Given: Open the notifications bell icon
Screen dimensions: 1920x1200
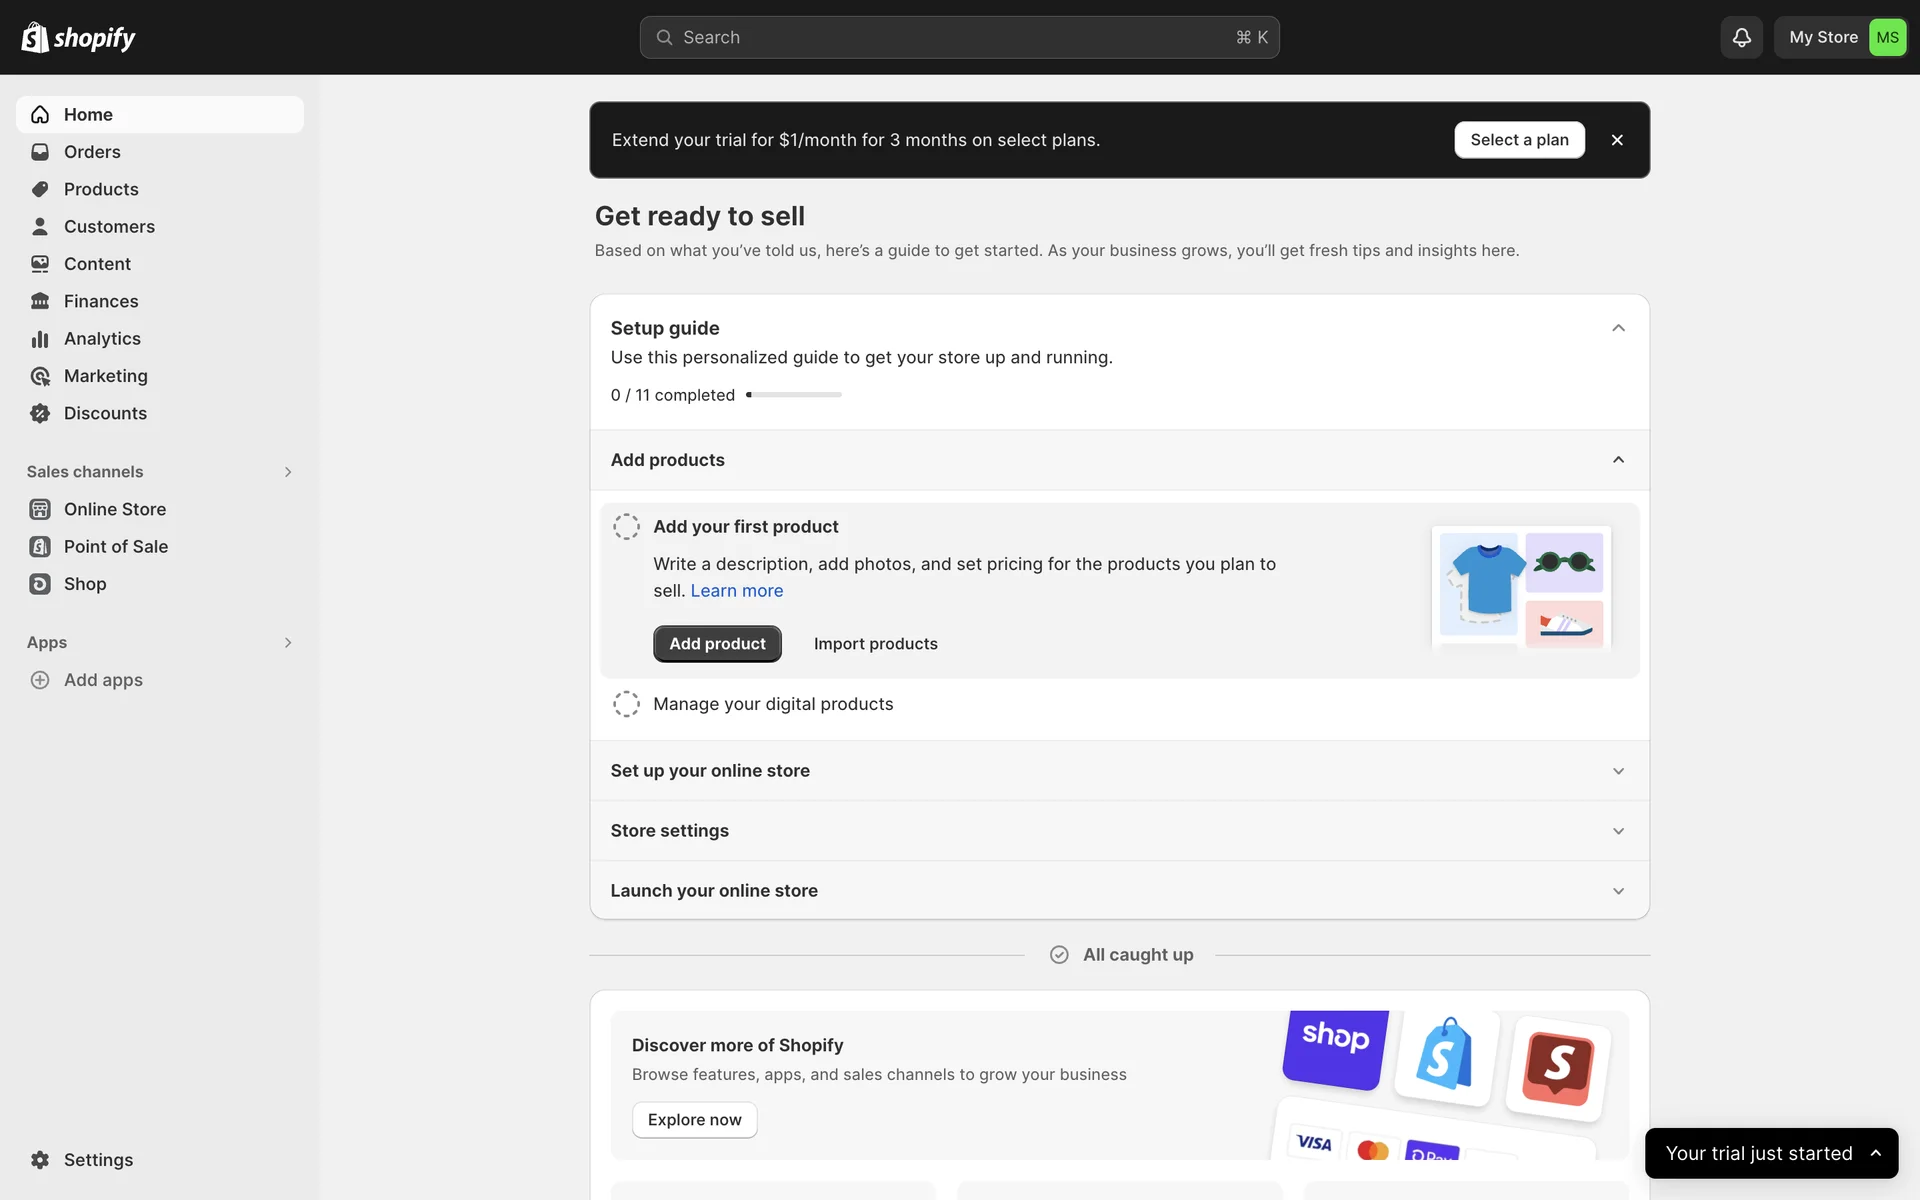Looking at the screenshot, I should tap(1741, 37).
